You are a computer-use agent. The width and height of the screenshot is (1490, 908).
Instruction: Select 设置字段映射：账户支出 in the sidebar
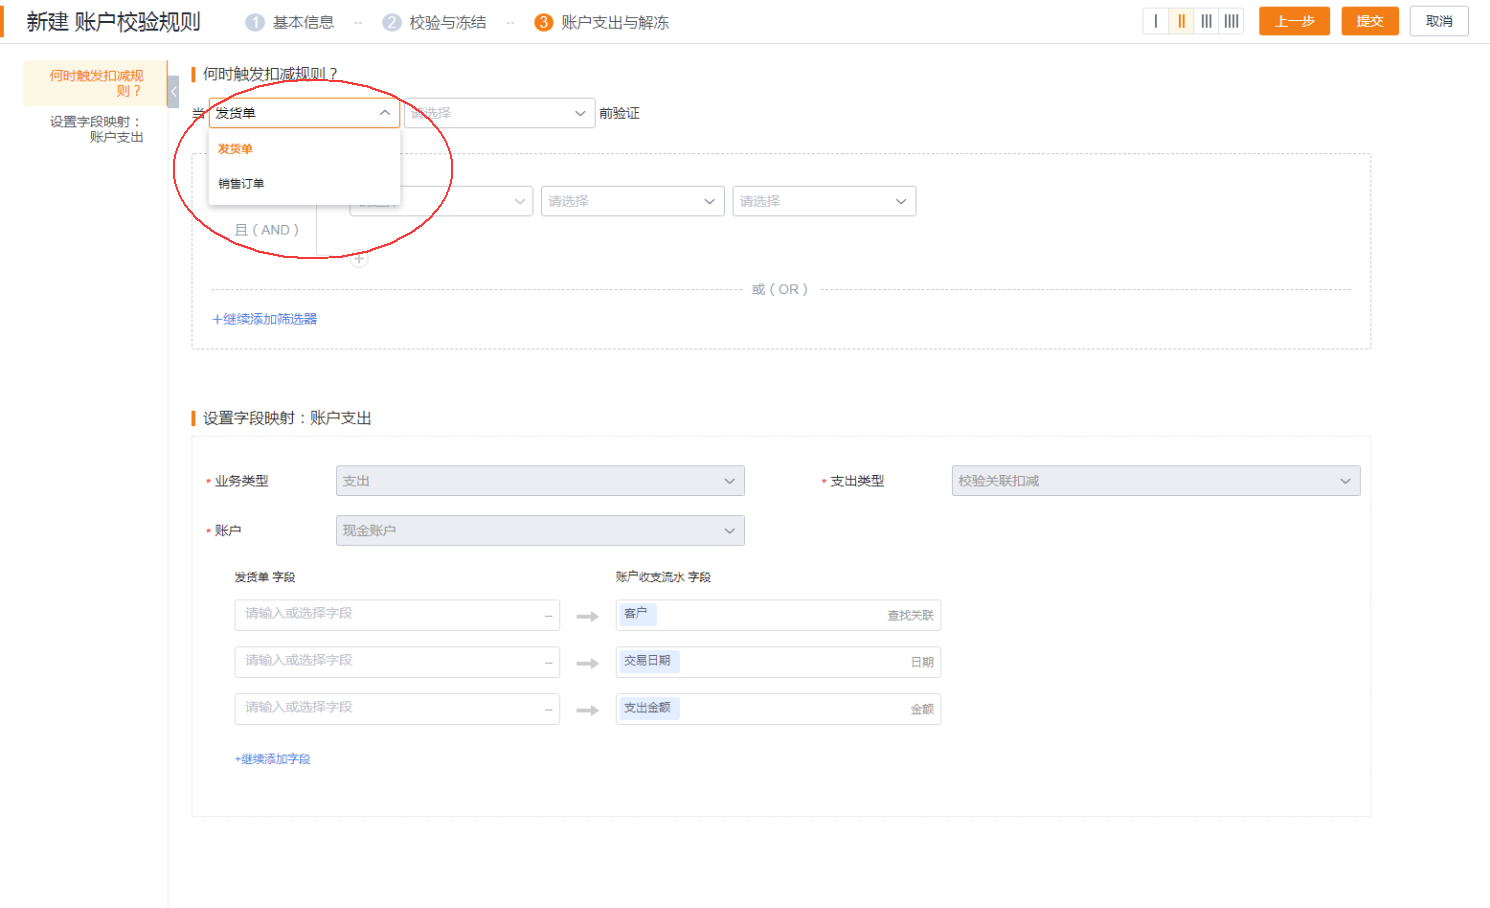pyautogui.click(x=95, y=129)
